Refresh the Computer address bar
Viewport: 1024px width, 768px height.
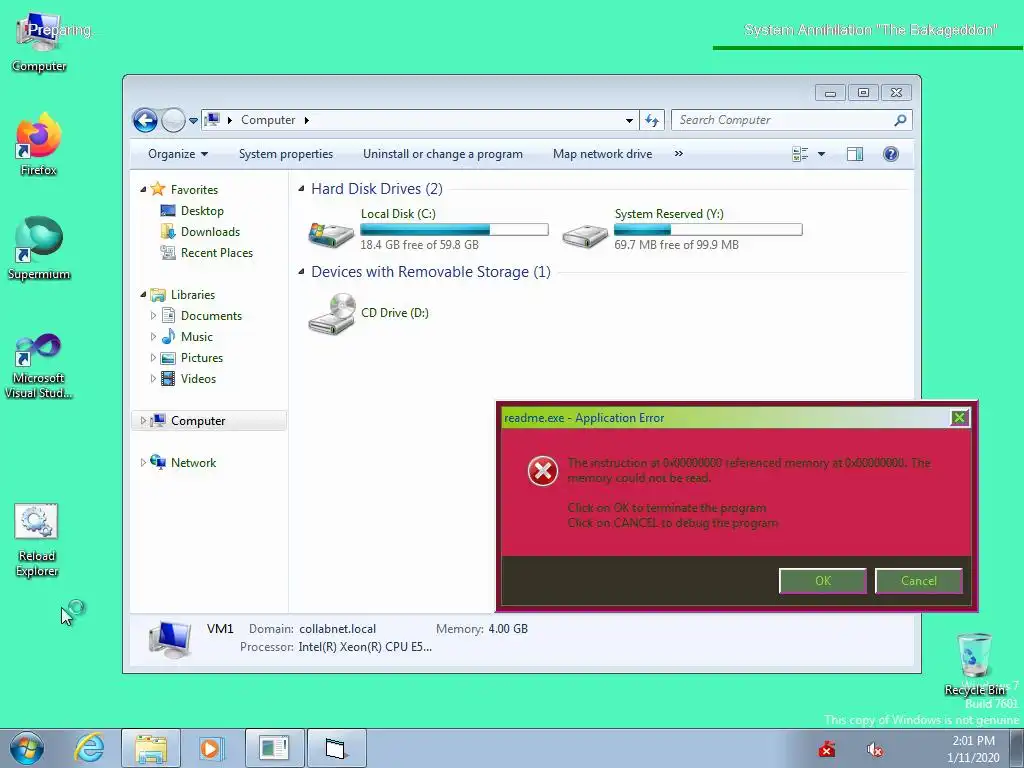click(652, 120)
